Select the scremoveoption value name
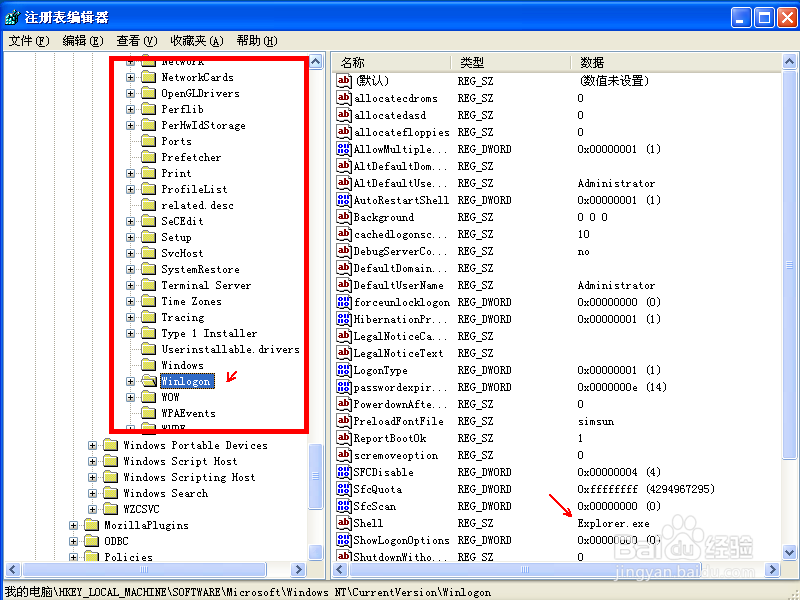This screenshot has width=800, height=600. 396,455
